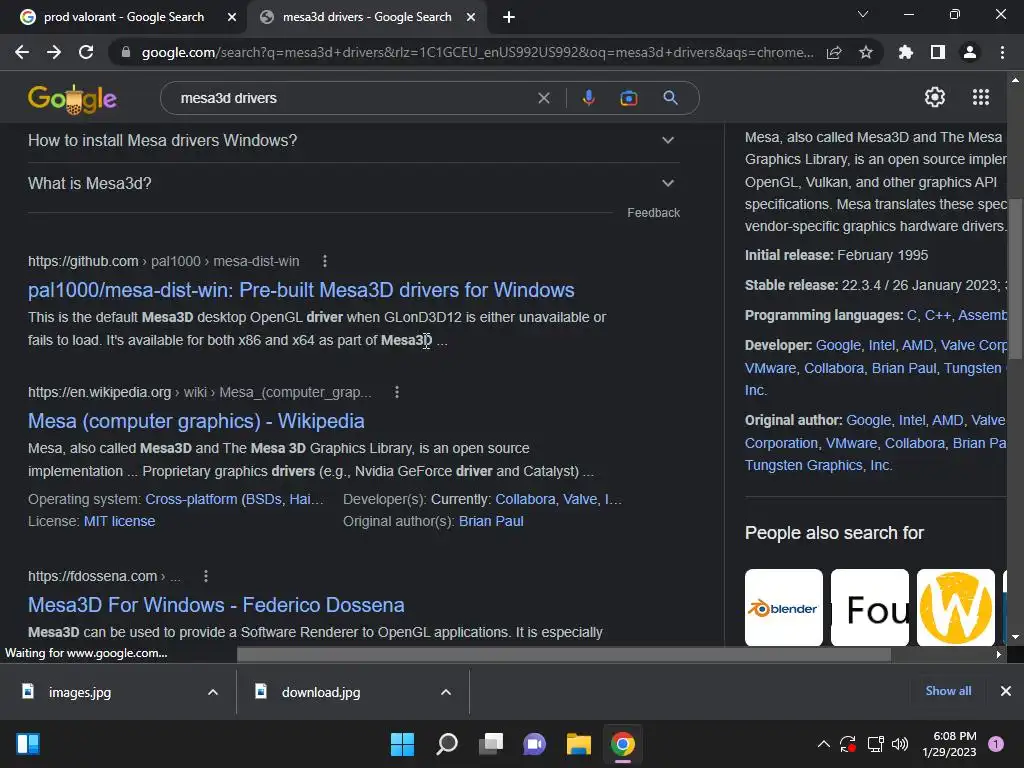
Task: Open Windows taskbar search
Action: coord(447,744)
